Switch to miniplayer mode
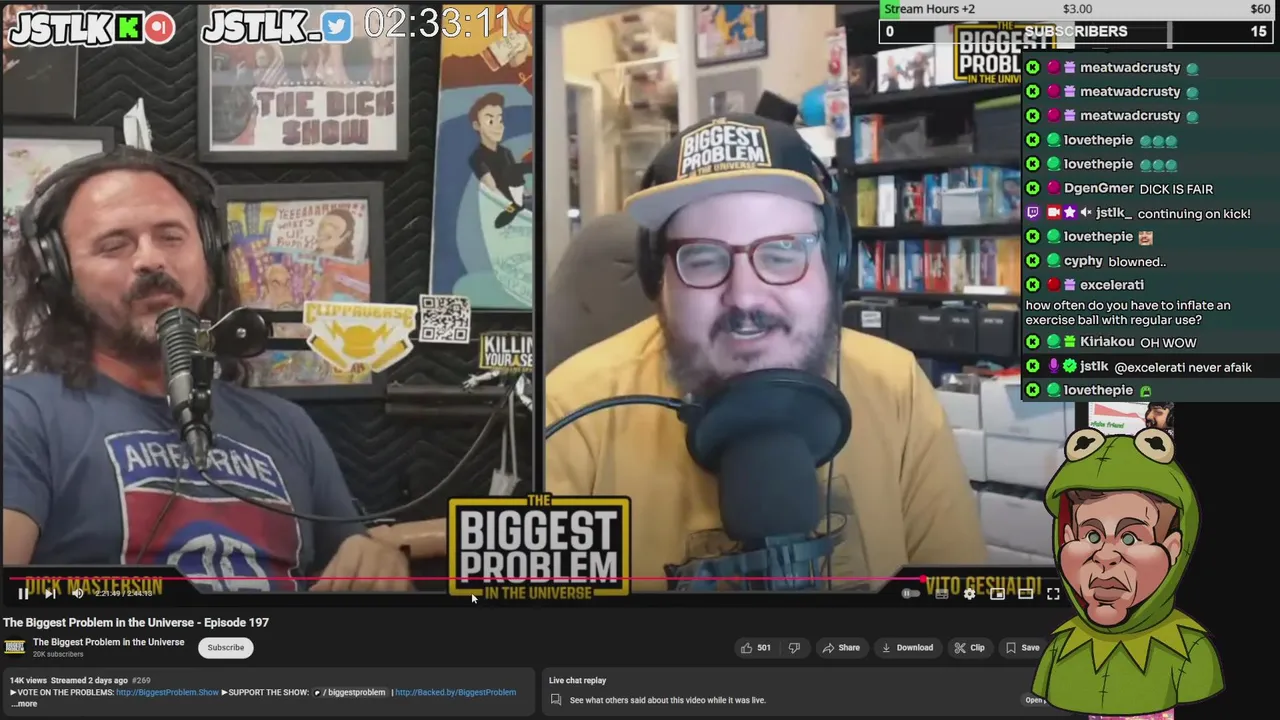This screenshot has width=1280, height=720. click(x=997, y=594)
